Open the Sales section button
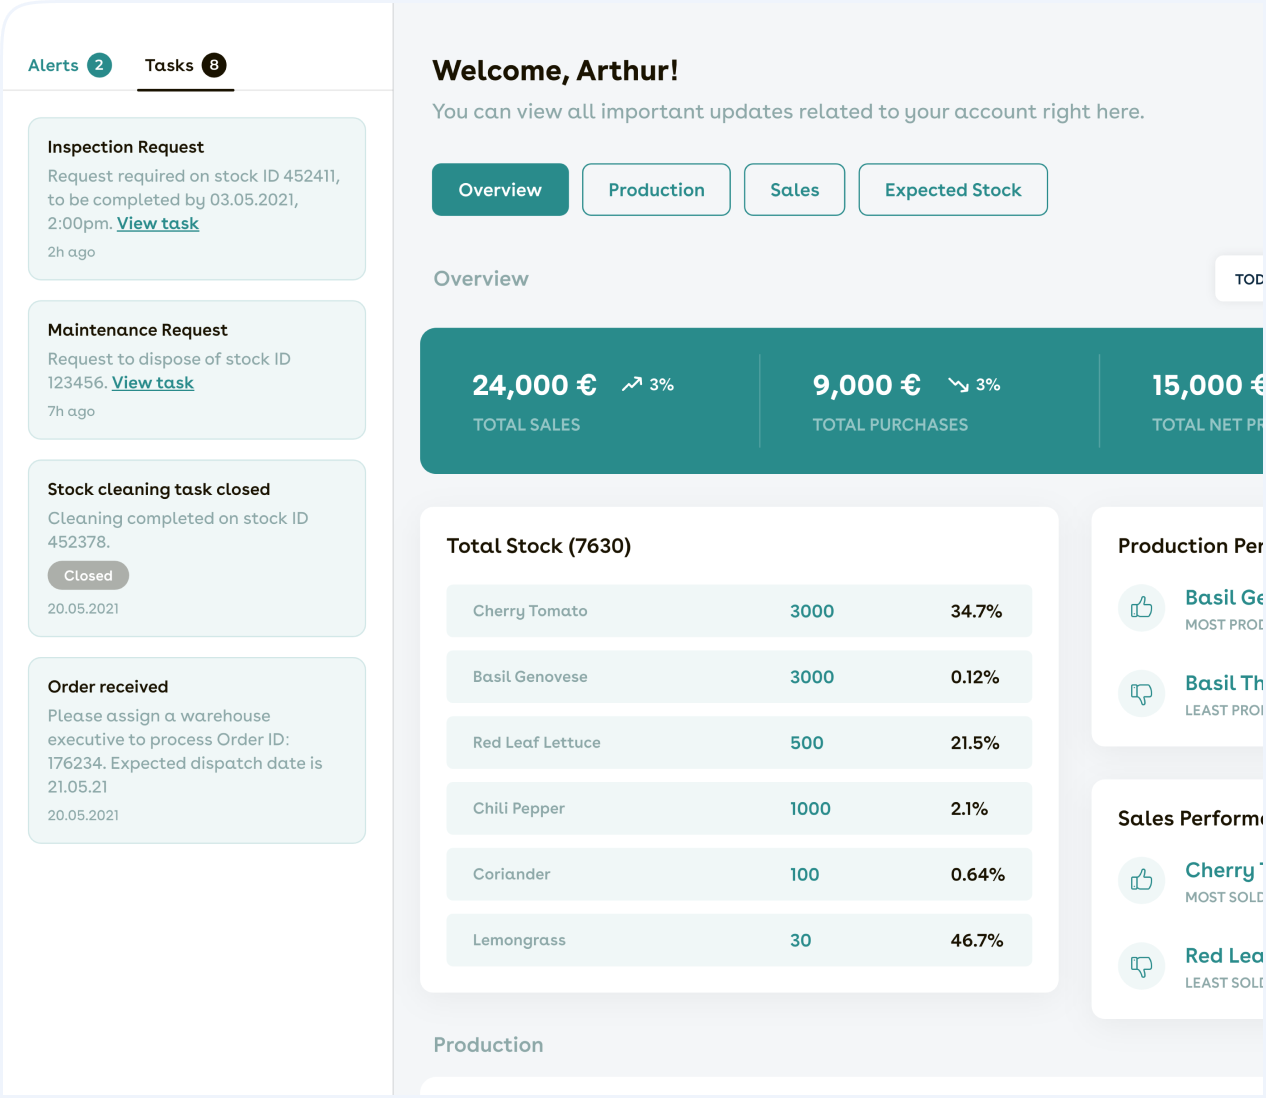Image resolution: width=1266 pixels, height=1098 pixels. (794, 190)
